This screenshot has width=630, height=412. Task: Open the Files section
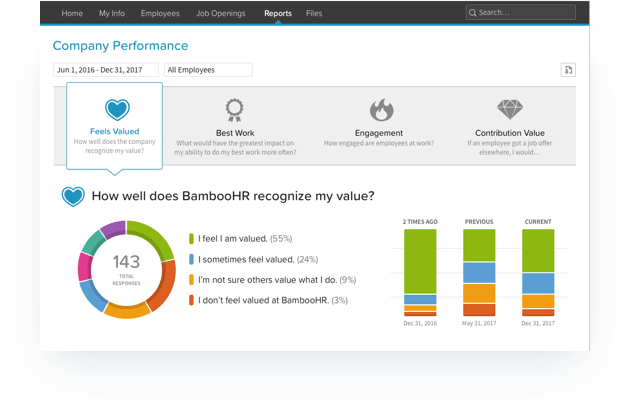pos(314,13)
